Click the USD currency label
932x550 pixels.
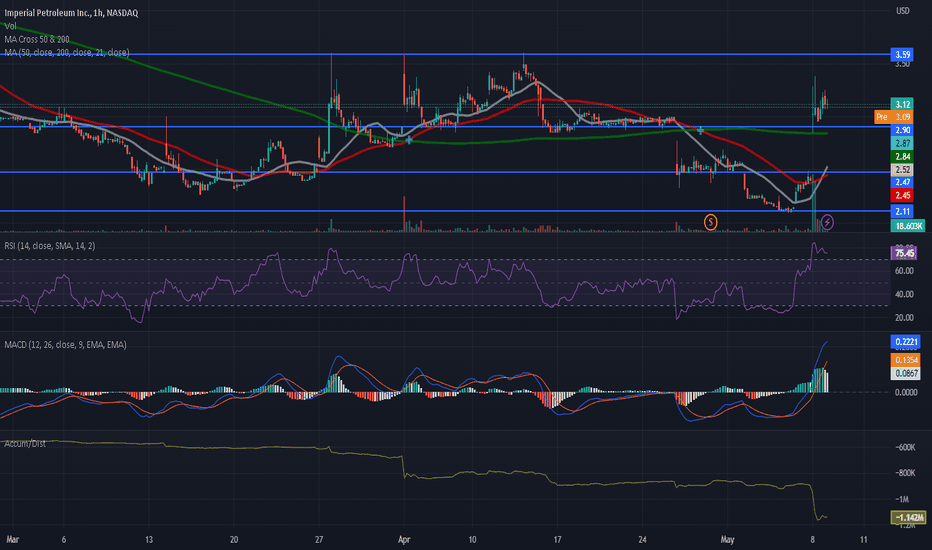[902, 11]
